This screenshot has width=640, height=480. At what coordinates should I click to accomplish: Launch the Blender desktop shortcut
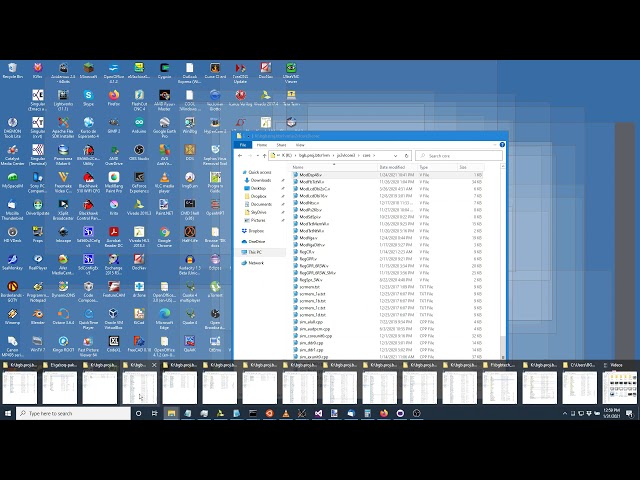[38, 316]
